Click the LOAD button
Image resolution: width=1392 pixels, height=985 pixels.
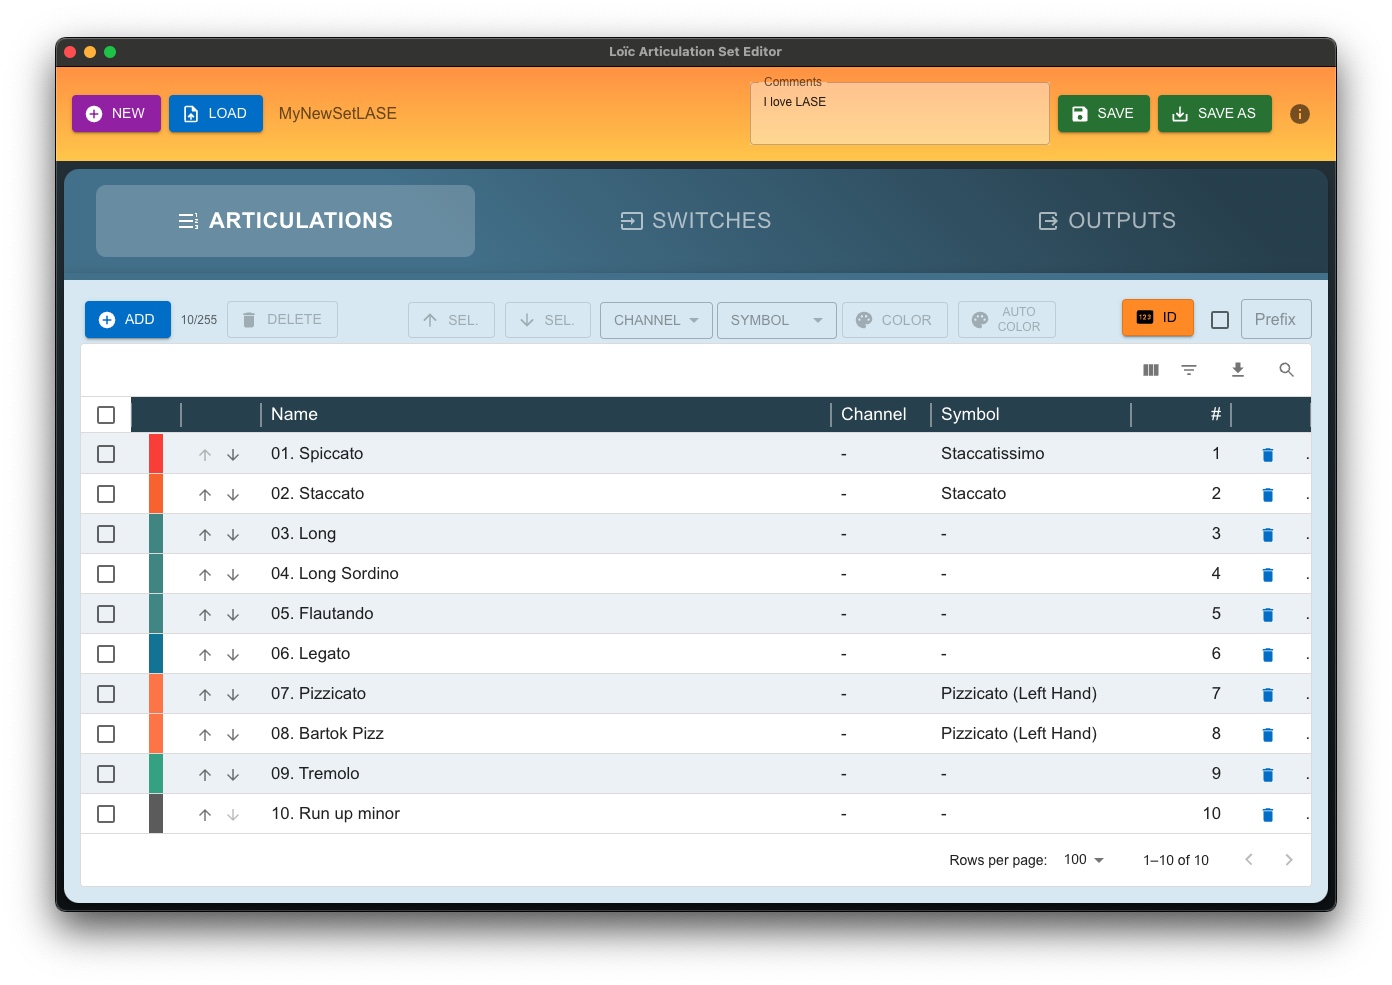click(216, 114)
